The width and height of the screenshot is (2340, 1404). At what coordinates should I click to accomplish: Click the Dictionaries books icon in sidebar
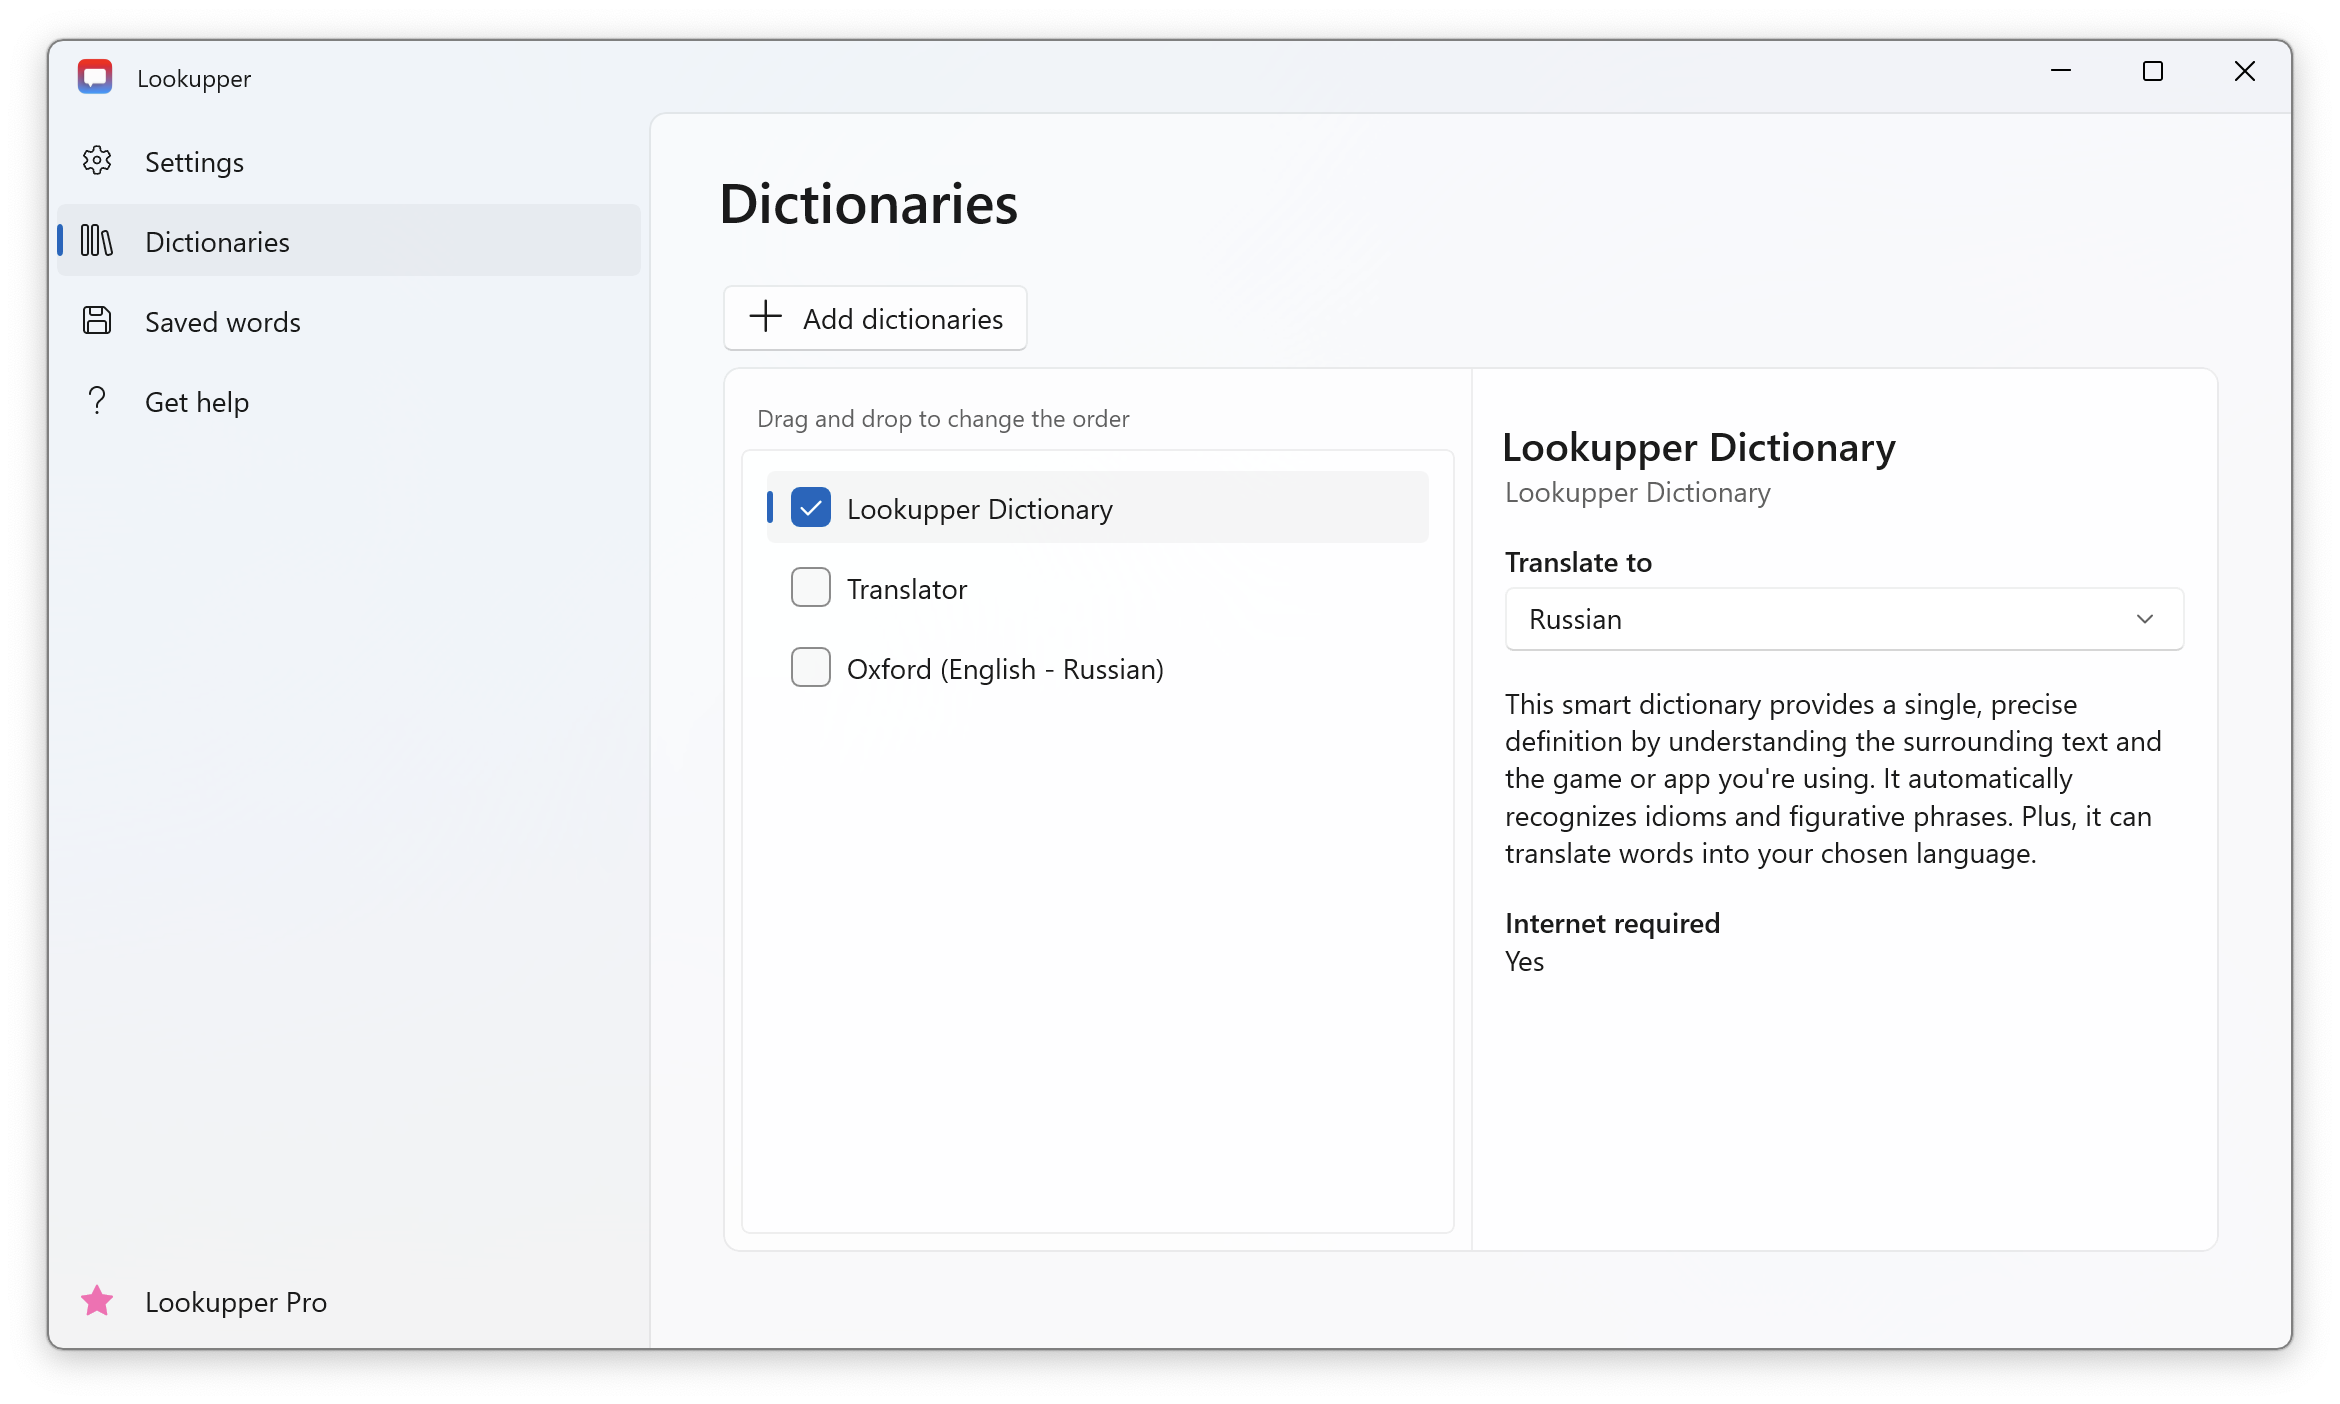97,241
